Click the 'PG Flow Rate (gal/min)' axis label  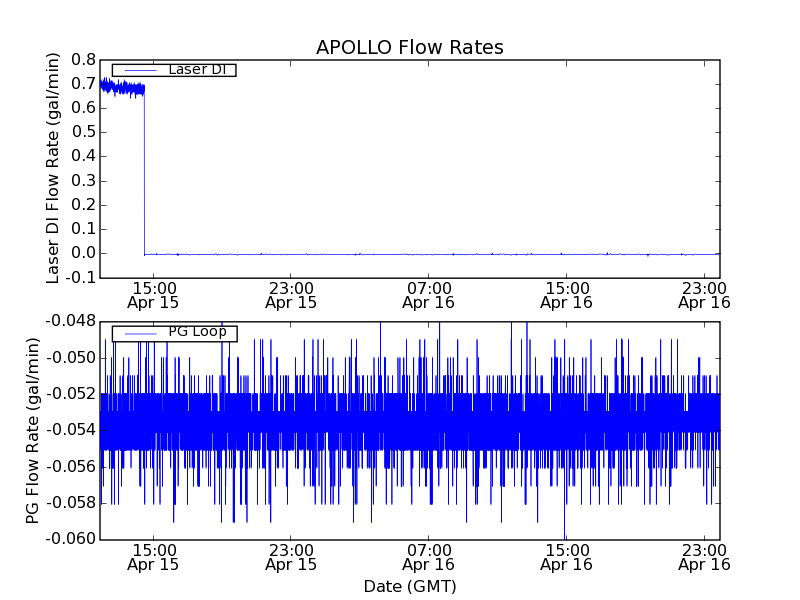click(33, 430)
